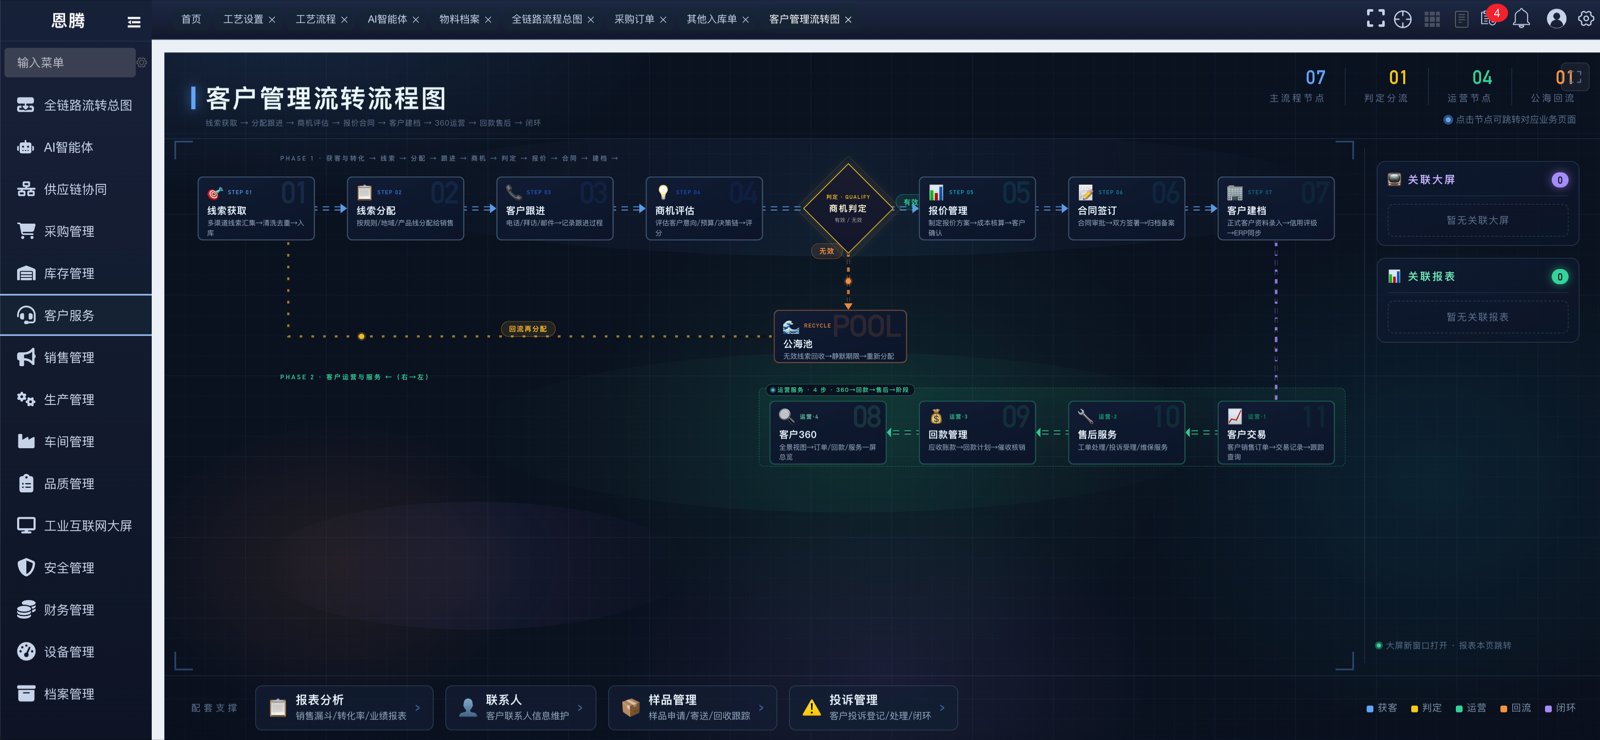This screenshot has height=740, width=1600.
Task: Open the 线索获取 step 01 node
Action: (x=256, y=208)
